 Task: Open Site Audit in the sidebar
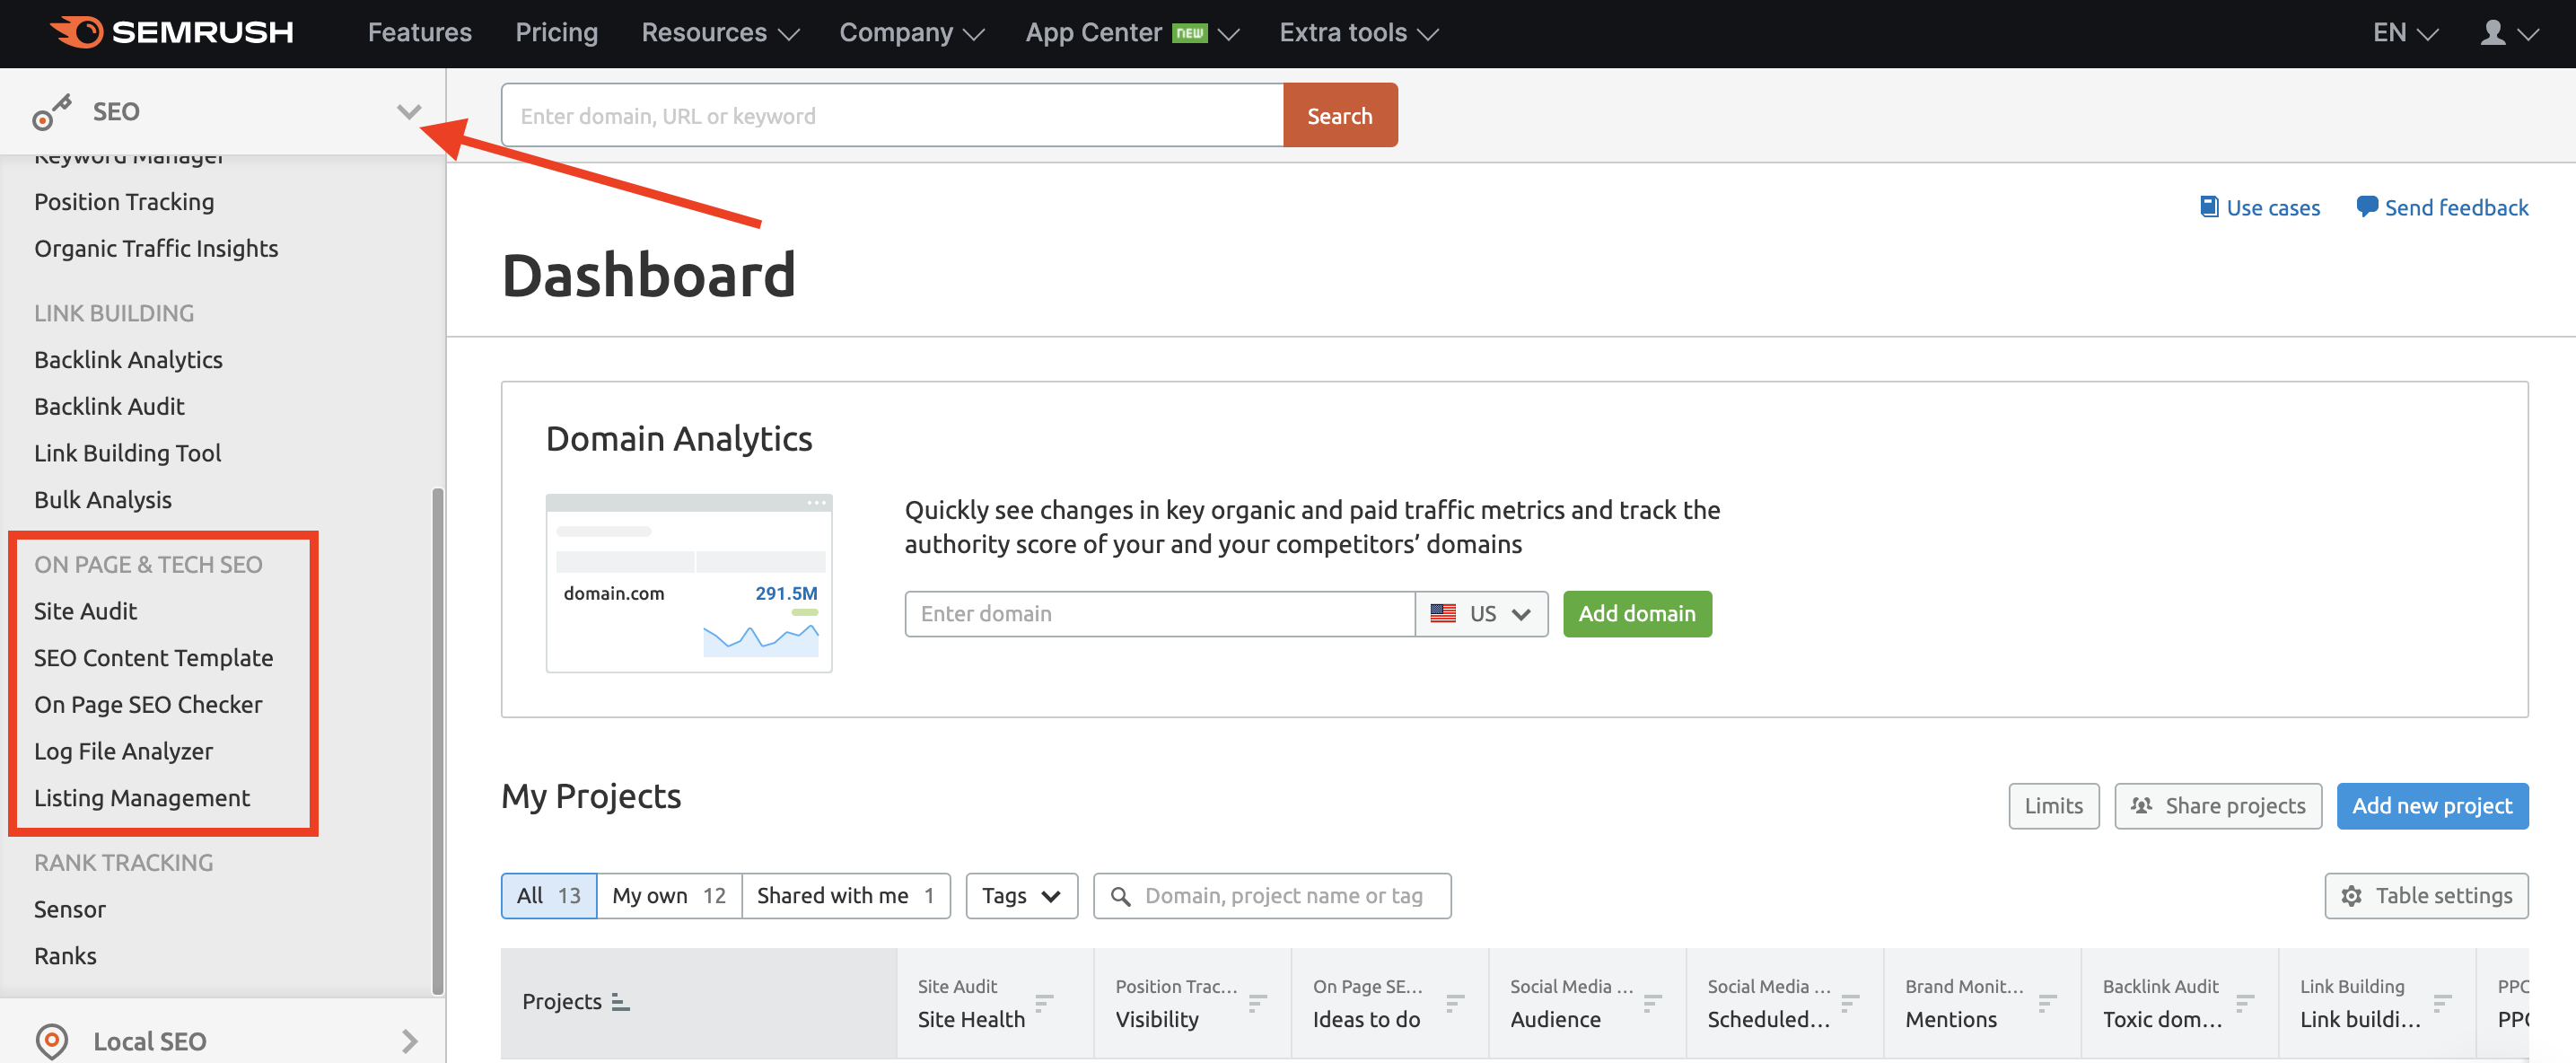point(85,611)
